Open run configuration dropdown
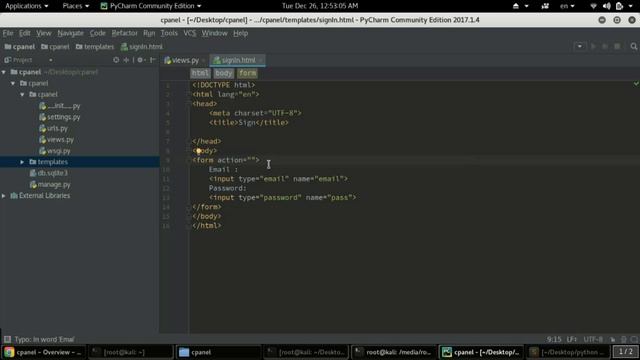This screenshot has width=640, height=360. point(580,47)
